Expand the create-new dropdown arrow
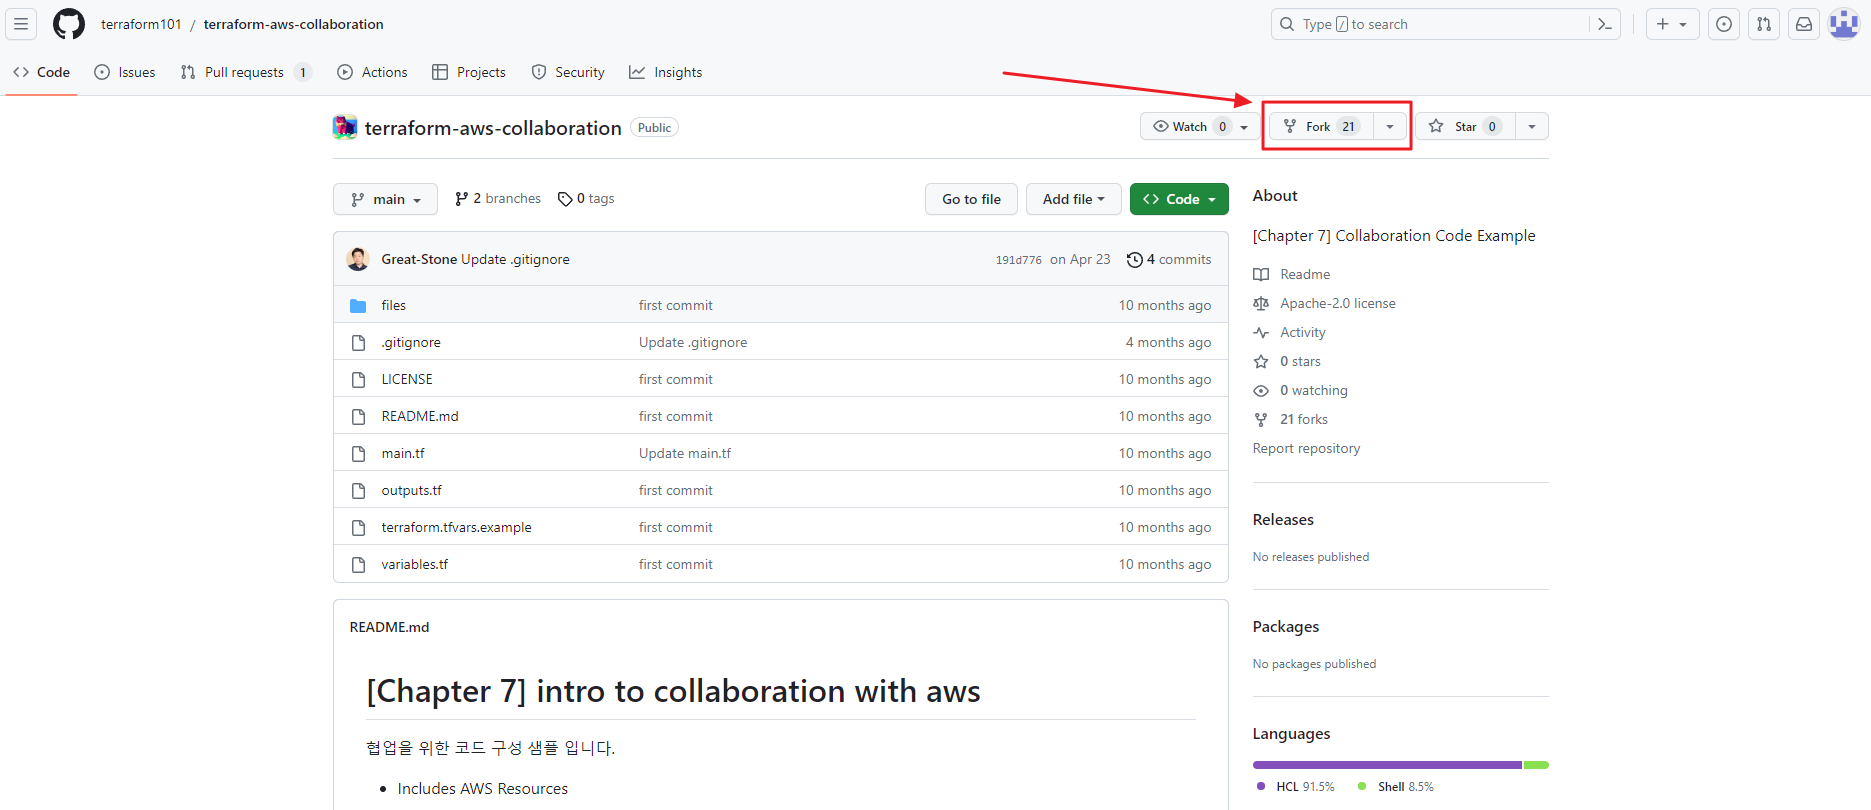 tap(1683, 24)
